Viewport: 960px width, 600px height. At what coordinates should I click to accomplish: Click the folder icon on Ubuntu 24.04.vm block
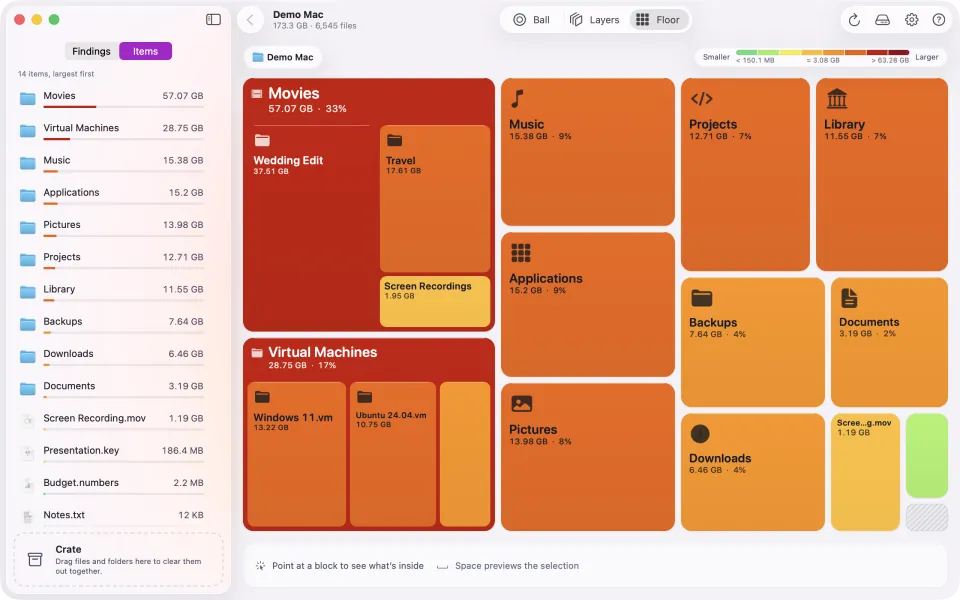click(x=364, y=397)
